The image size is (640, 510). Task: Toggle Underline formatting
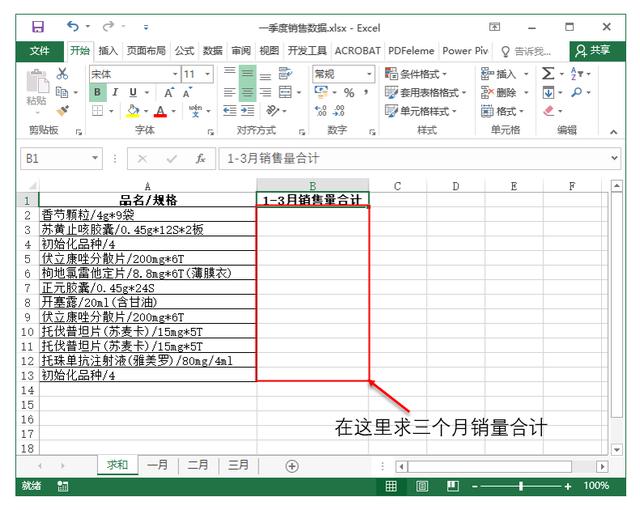tap(133, 93)
